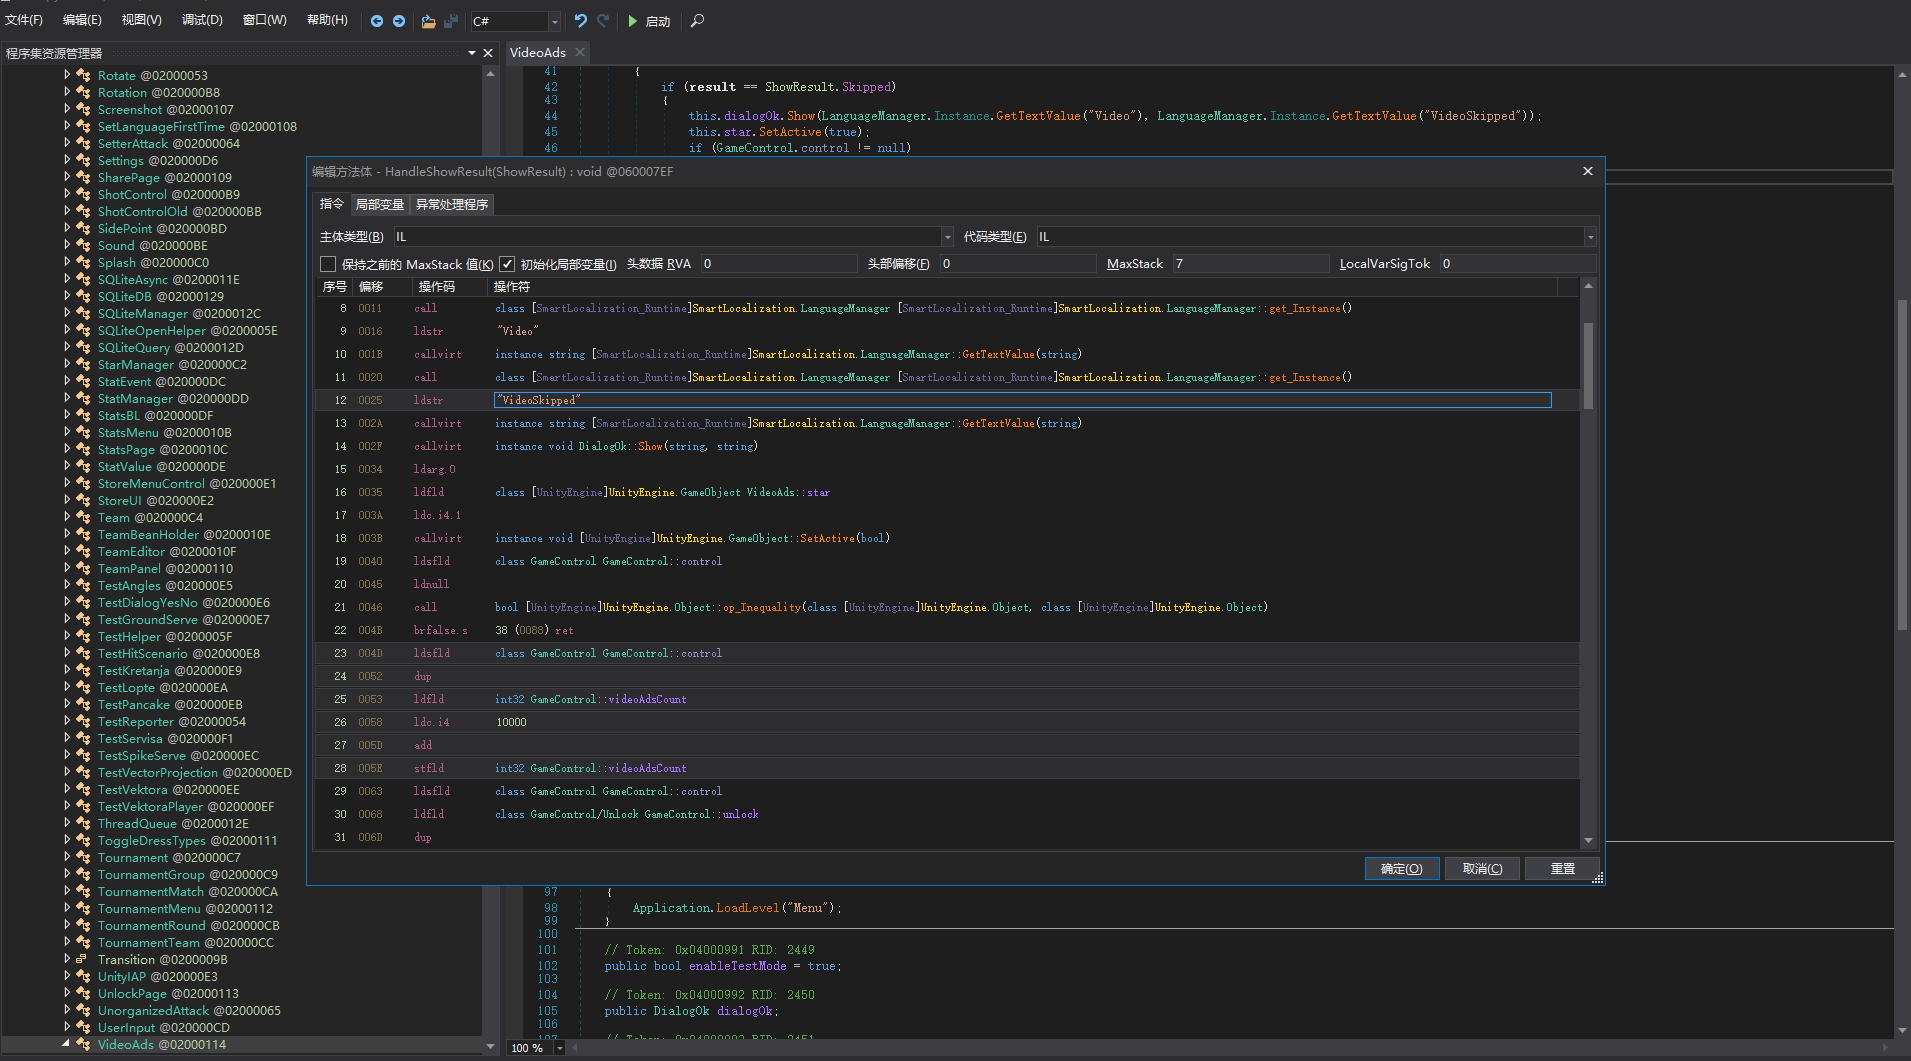Click the instruction list scroll down arrow

click(1588, 841)
